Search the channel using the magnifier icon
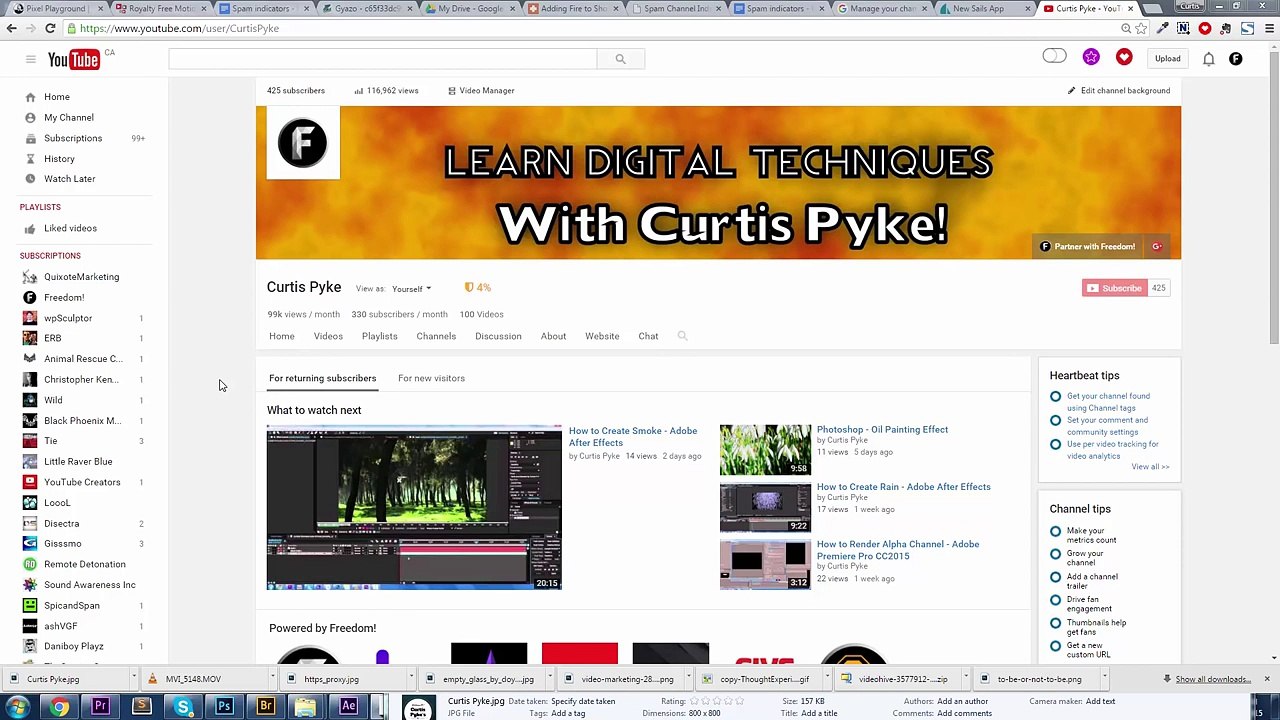The height and width of the screenshot is (720, 1280). [x=682, y=336]
